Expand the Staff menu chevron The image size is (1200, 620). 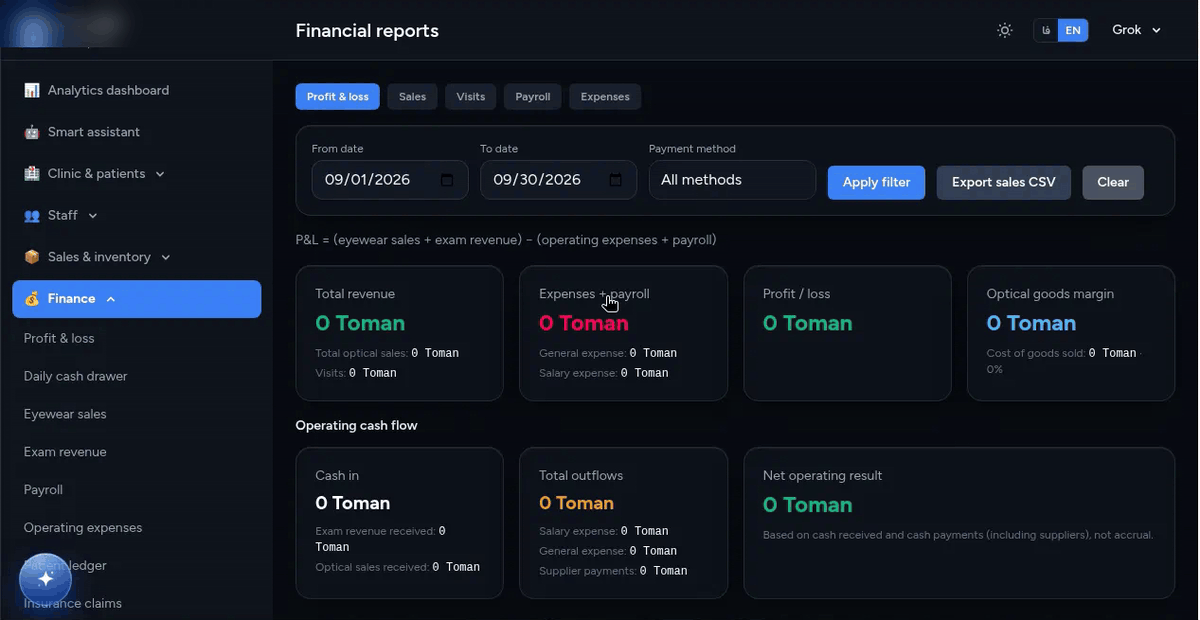(93, 216)
